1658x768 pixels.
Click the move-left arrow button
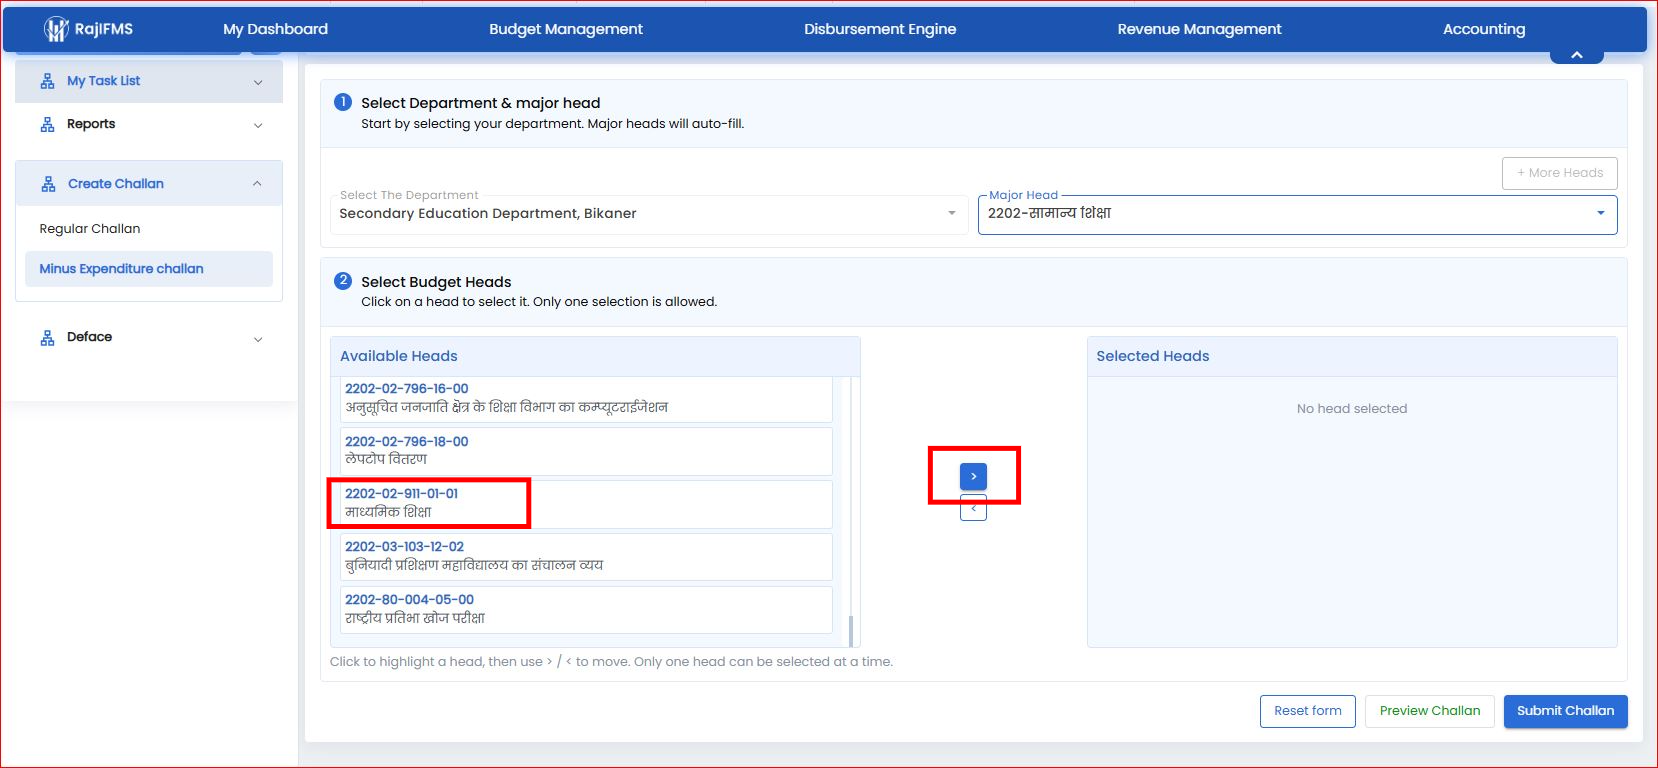tap(973, 509)
